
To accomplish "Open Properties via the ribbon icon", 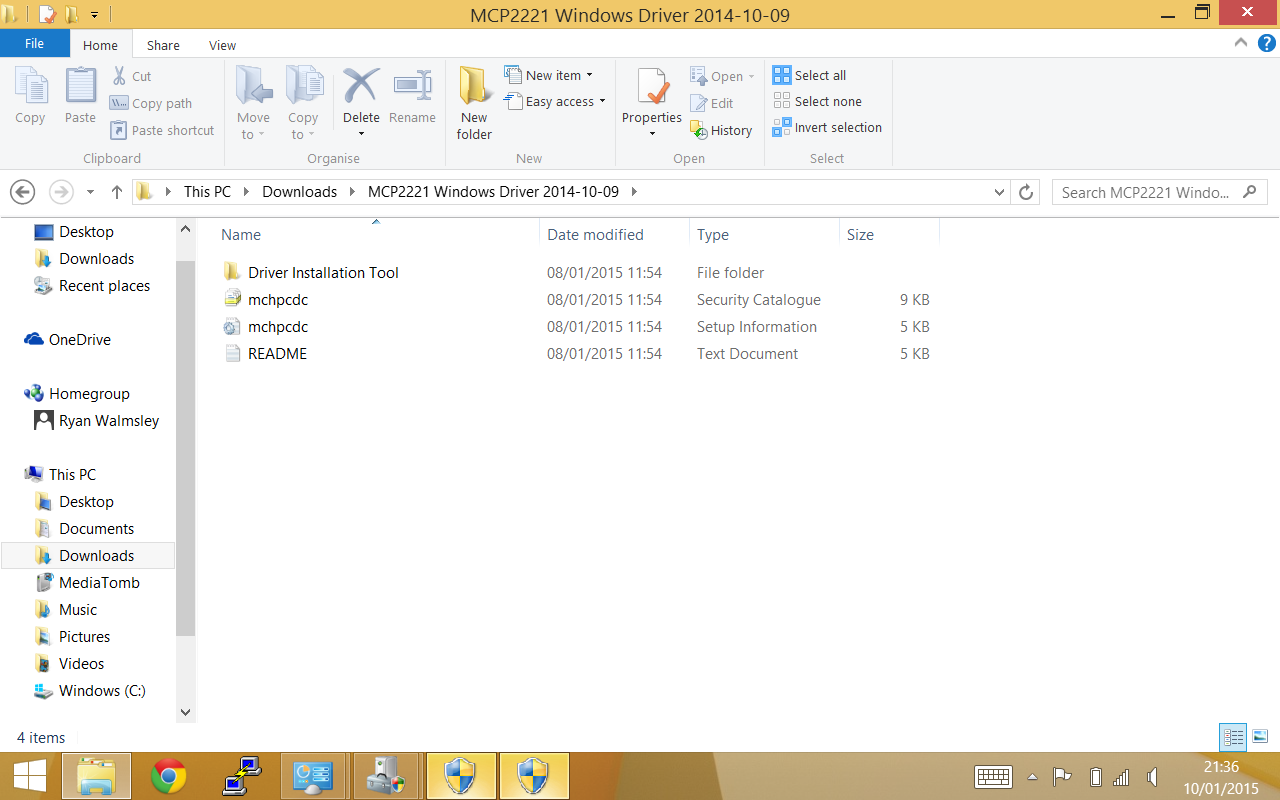I will (651, 95).
